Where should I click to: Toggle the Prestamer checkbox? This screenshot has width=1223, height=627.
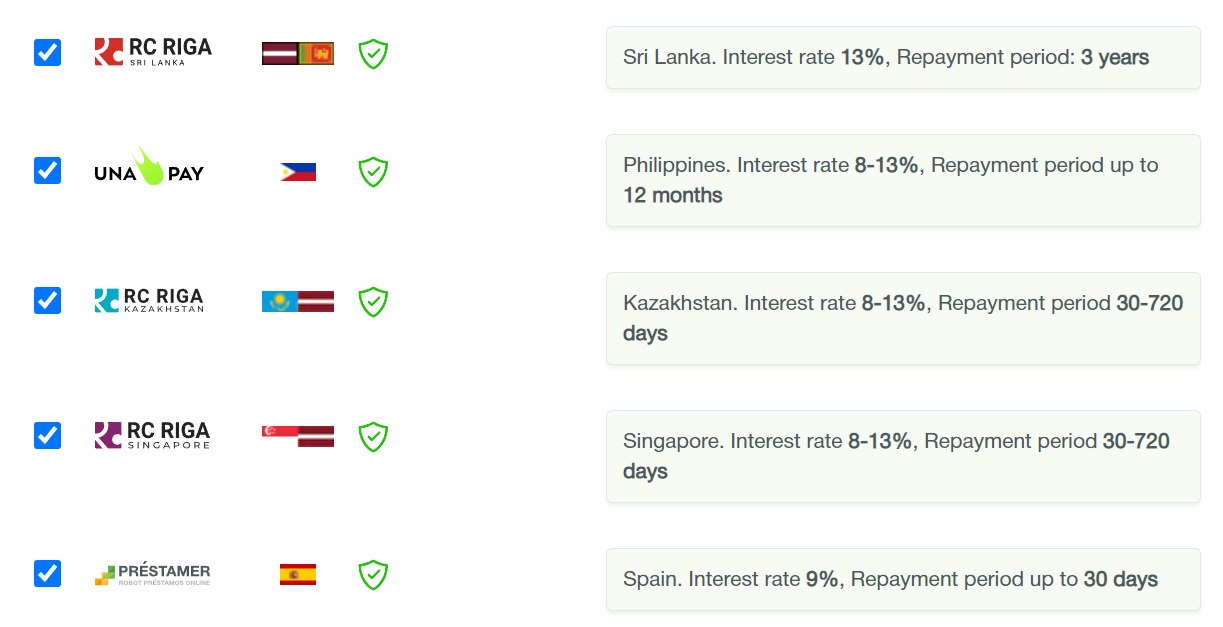pyautogui.click(x=47, y=573)
